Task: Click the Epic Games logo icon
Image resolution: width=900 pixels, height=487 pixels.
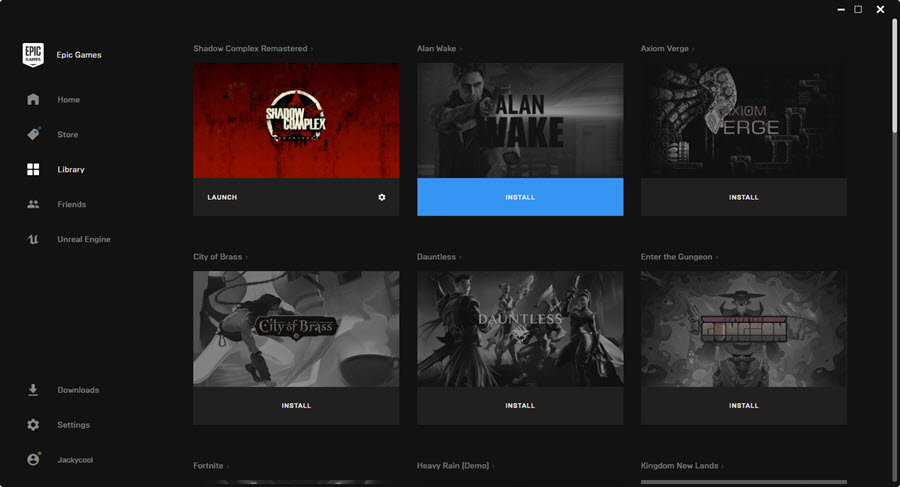Action: pyautogui.click(x=33, y=55)
